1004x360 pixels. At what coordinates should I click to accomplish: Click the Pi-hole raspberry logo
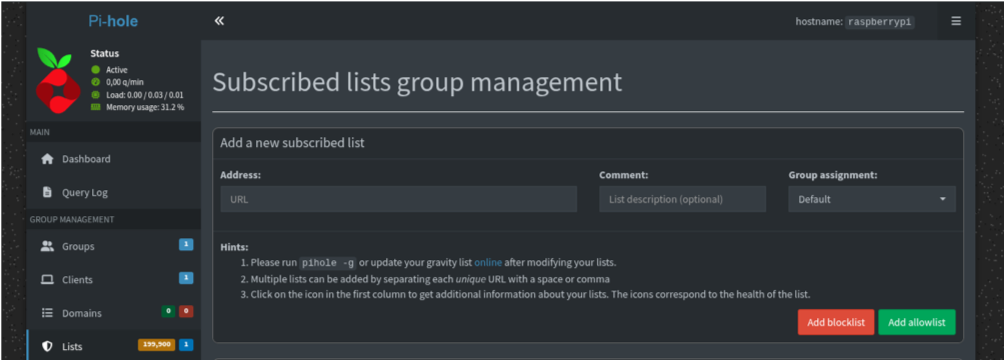click(x=57, y=80)
